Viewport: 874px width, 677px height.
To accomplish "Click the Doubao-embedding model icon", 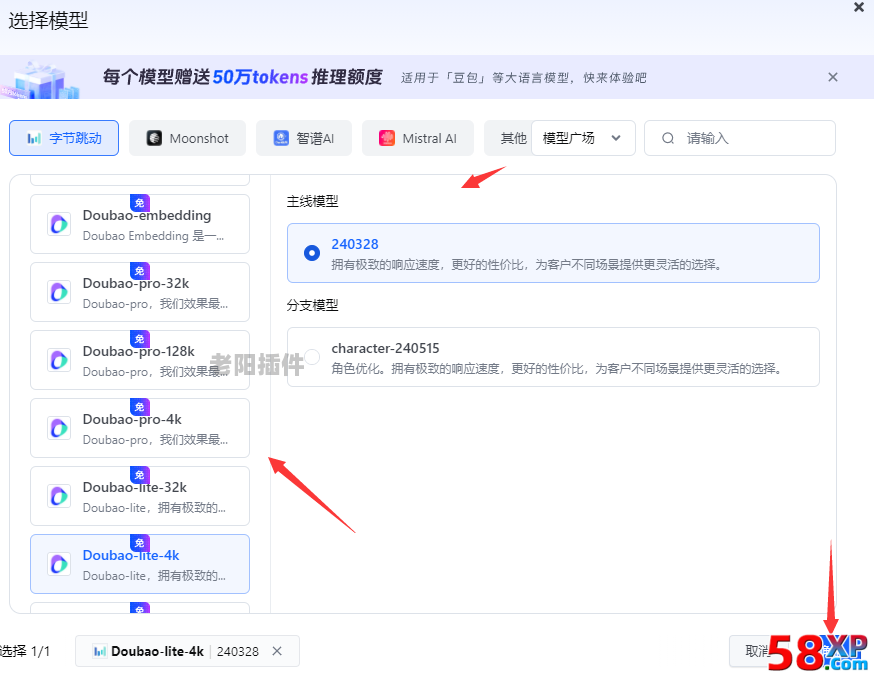I will pyautogui.click(x=59, y=224).
